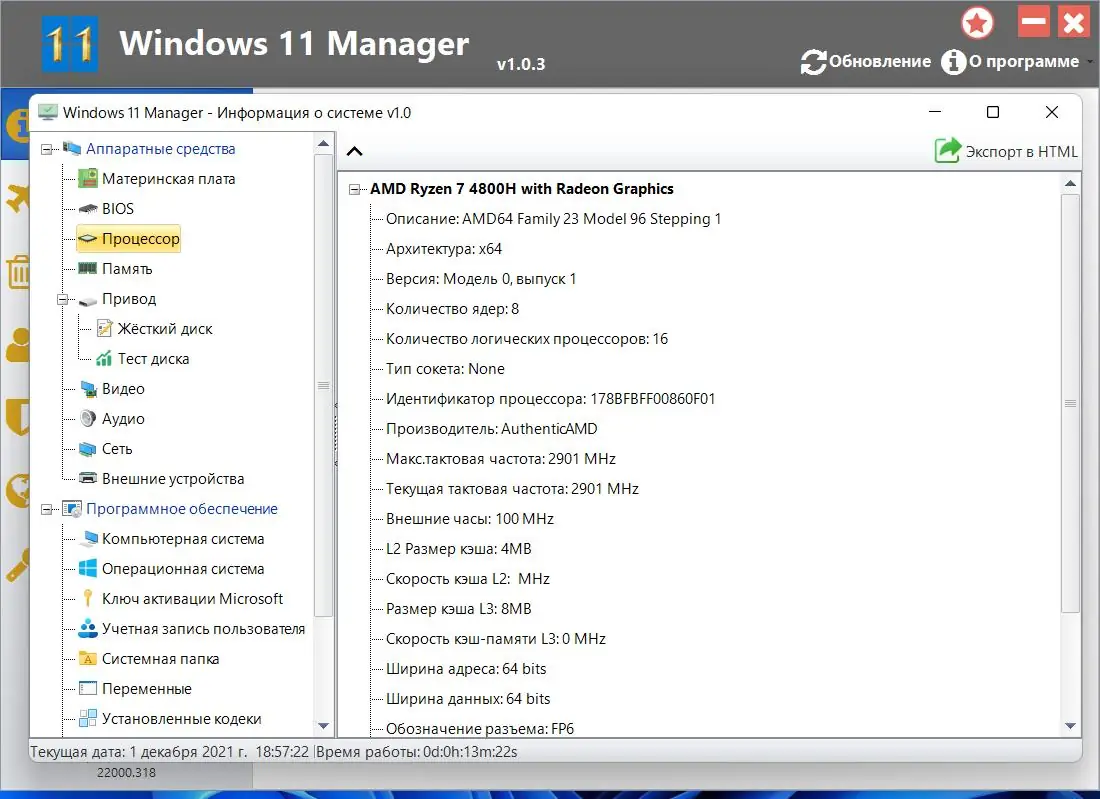
Task: Click the Обновление button text
Action: 880,62
